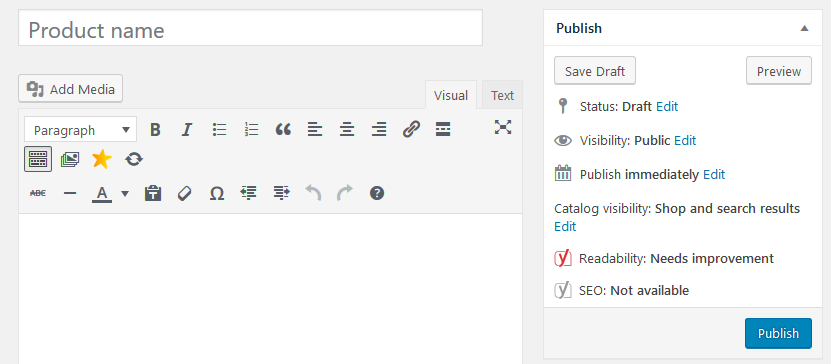This screenshot has width=831, height=364.
Task: Click the Preview button
Action: (x=779, y=71)
